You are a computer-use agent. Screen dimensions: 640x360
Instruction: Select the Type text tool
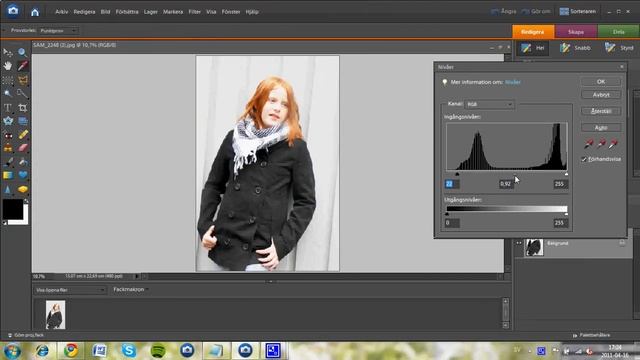tap(8, 107)
